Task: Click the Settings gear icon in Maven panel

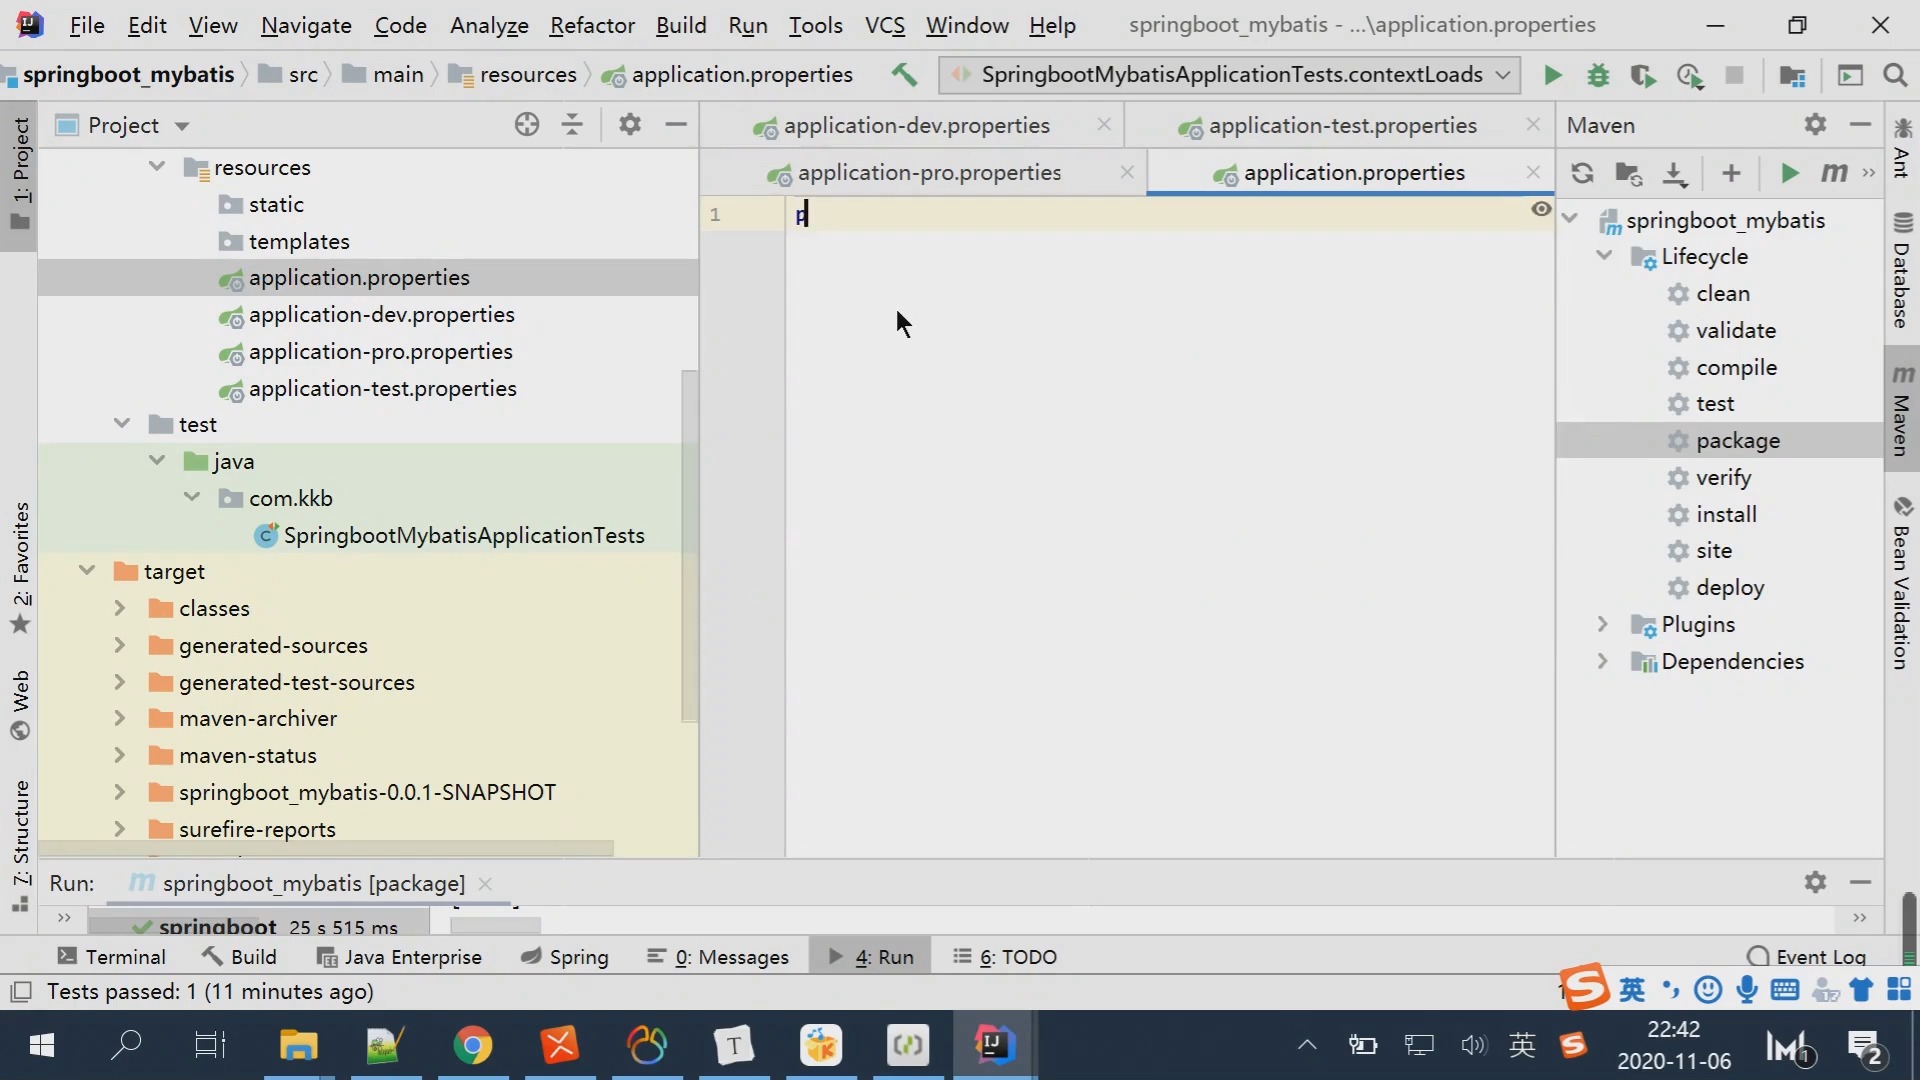Action: [x=1816, y=124]
